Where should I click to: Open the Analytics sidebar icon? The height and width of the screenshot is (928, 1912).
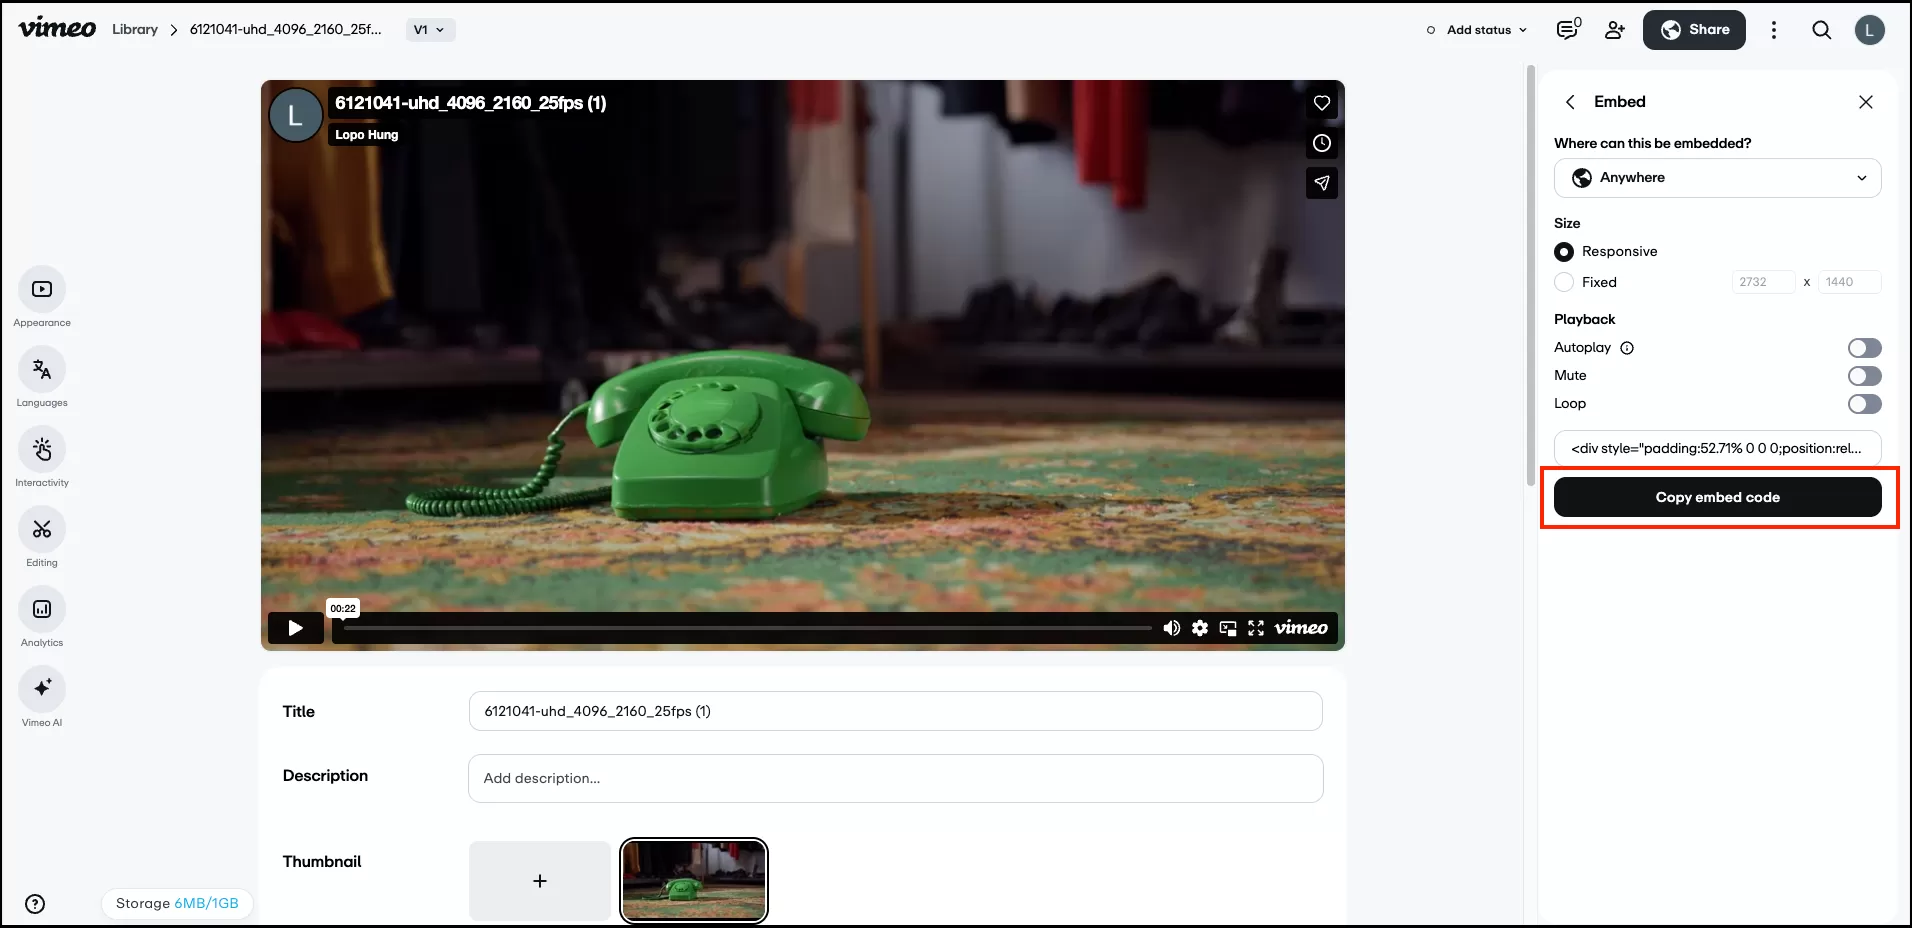click(42, 609)
